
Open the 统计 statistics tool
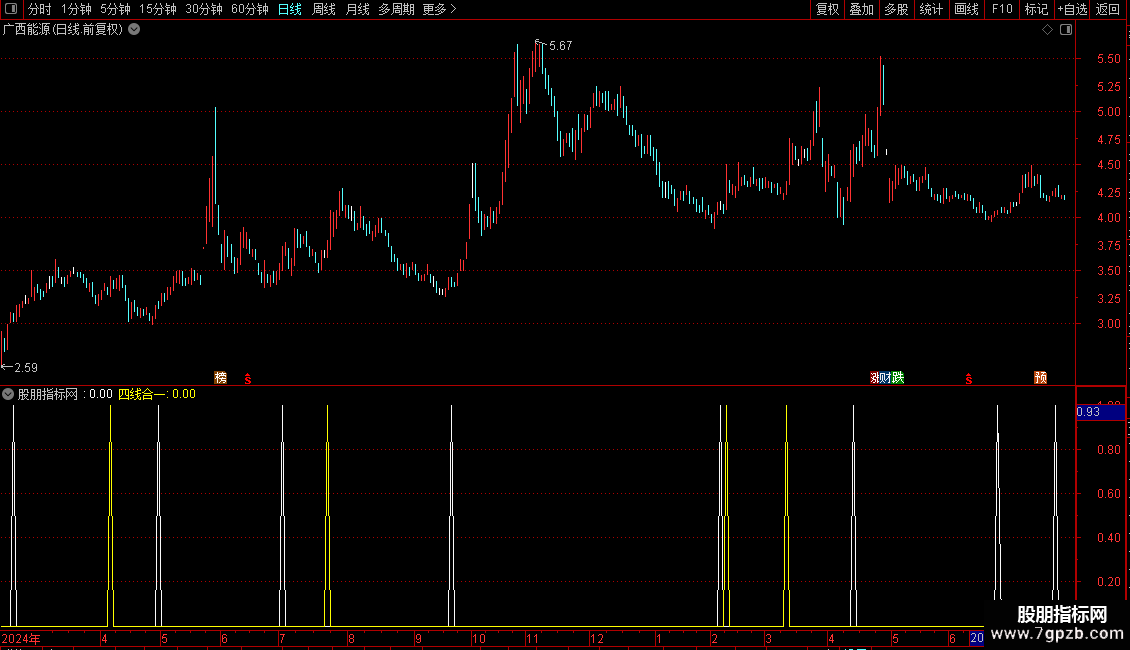pyautogui.click(x=930, y=9)
